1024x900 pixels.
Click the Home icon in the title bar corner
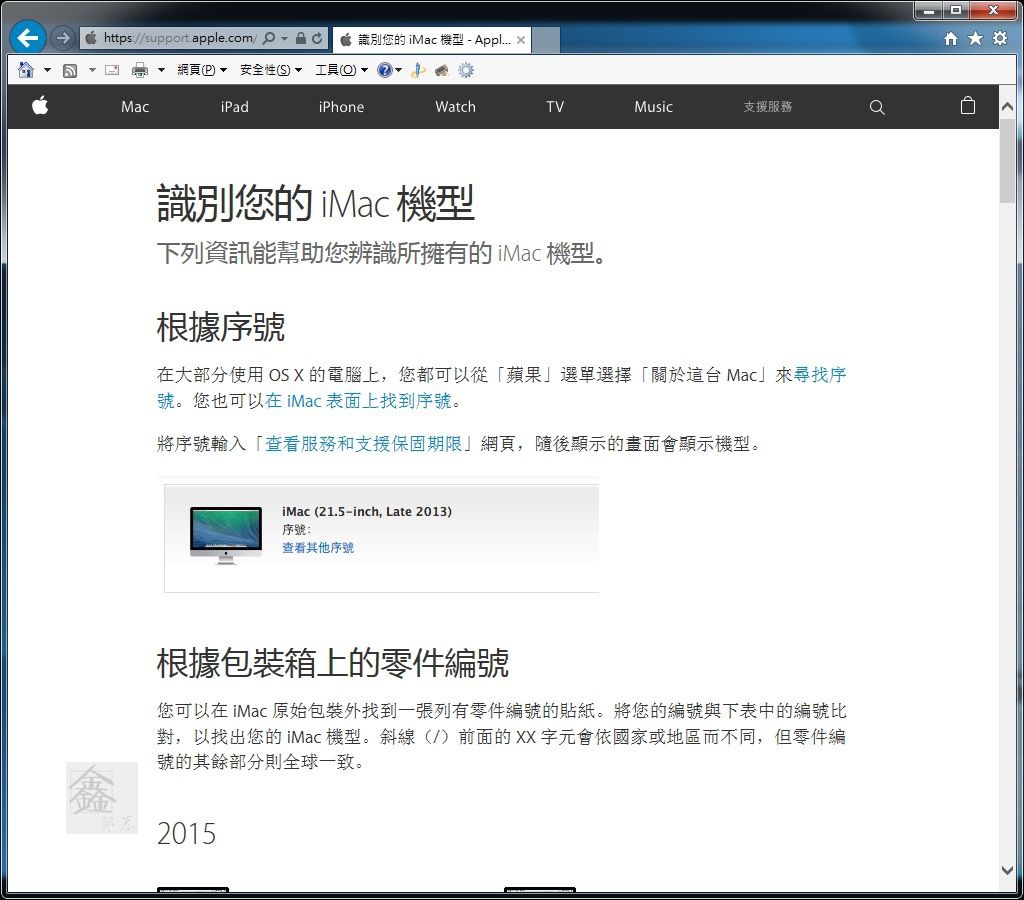coord(951,39)
